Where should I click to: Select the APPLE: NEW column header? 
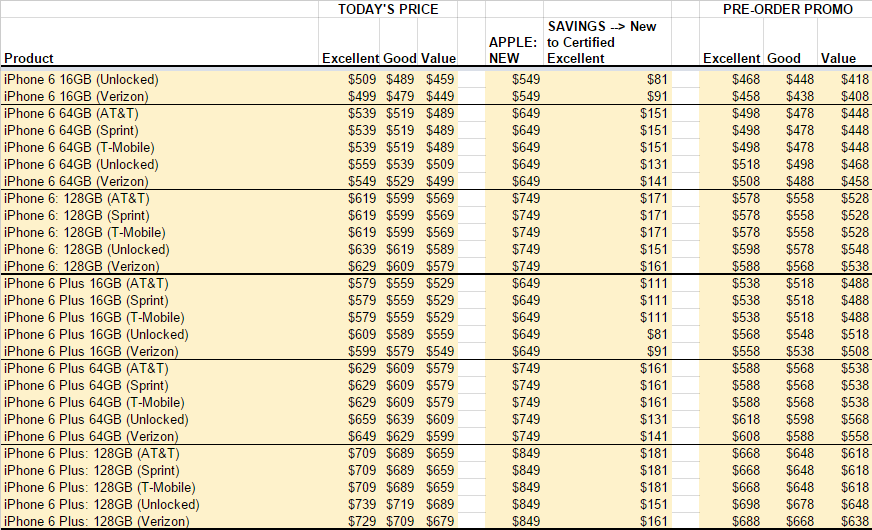click(513, 50)
